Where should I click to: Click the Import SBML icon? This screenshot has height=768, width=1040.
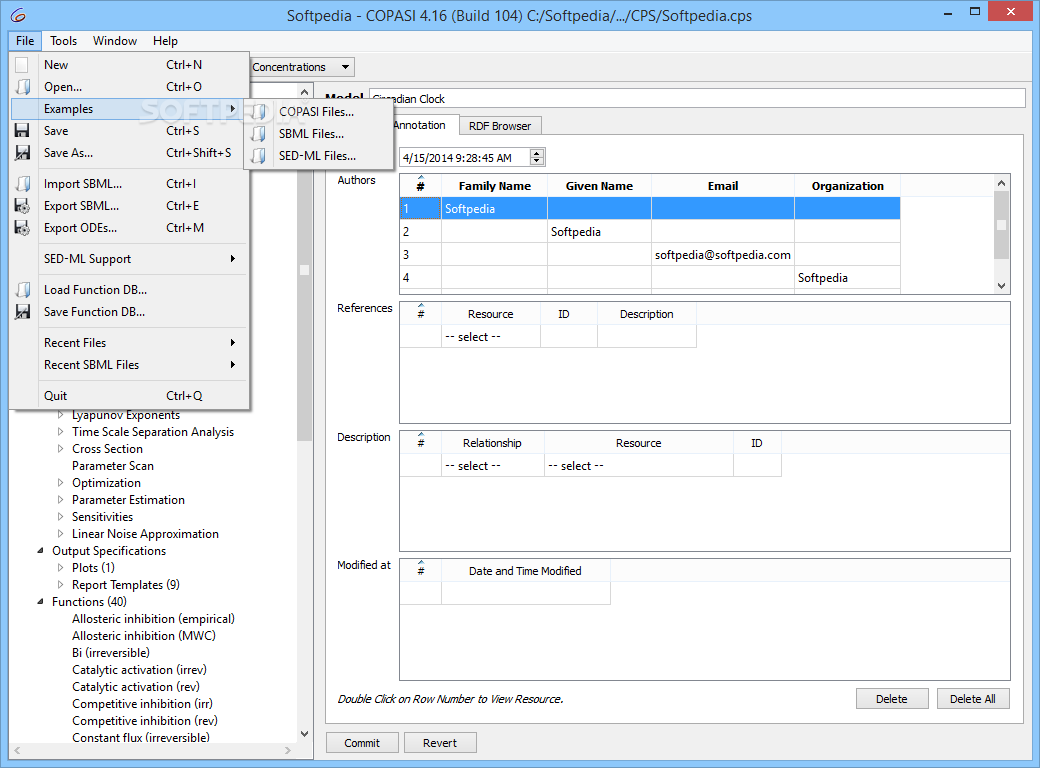click(x=23, y=184)
